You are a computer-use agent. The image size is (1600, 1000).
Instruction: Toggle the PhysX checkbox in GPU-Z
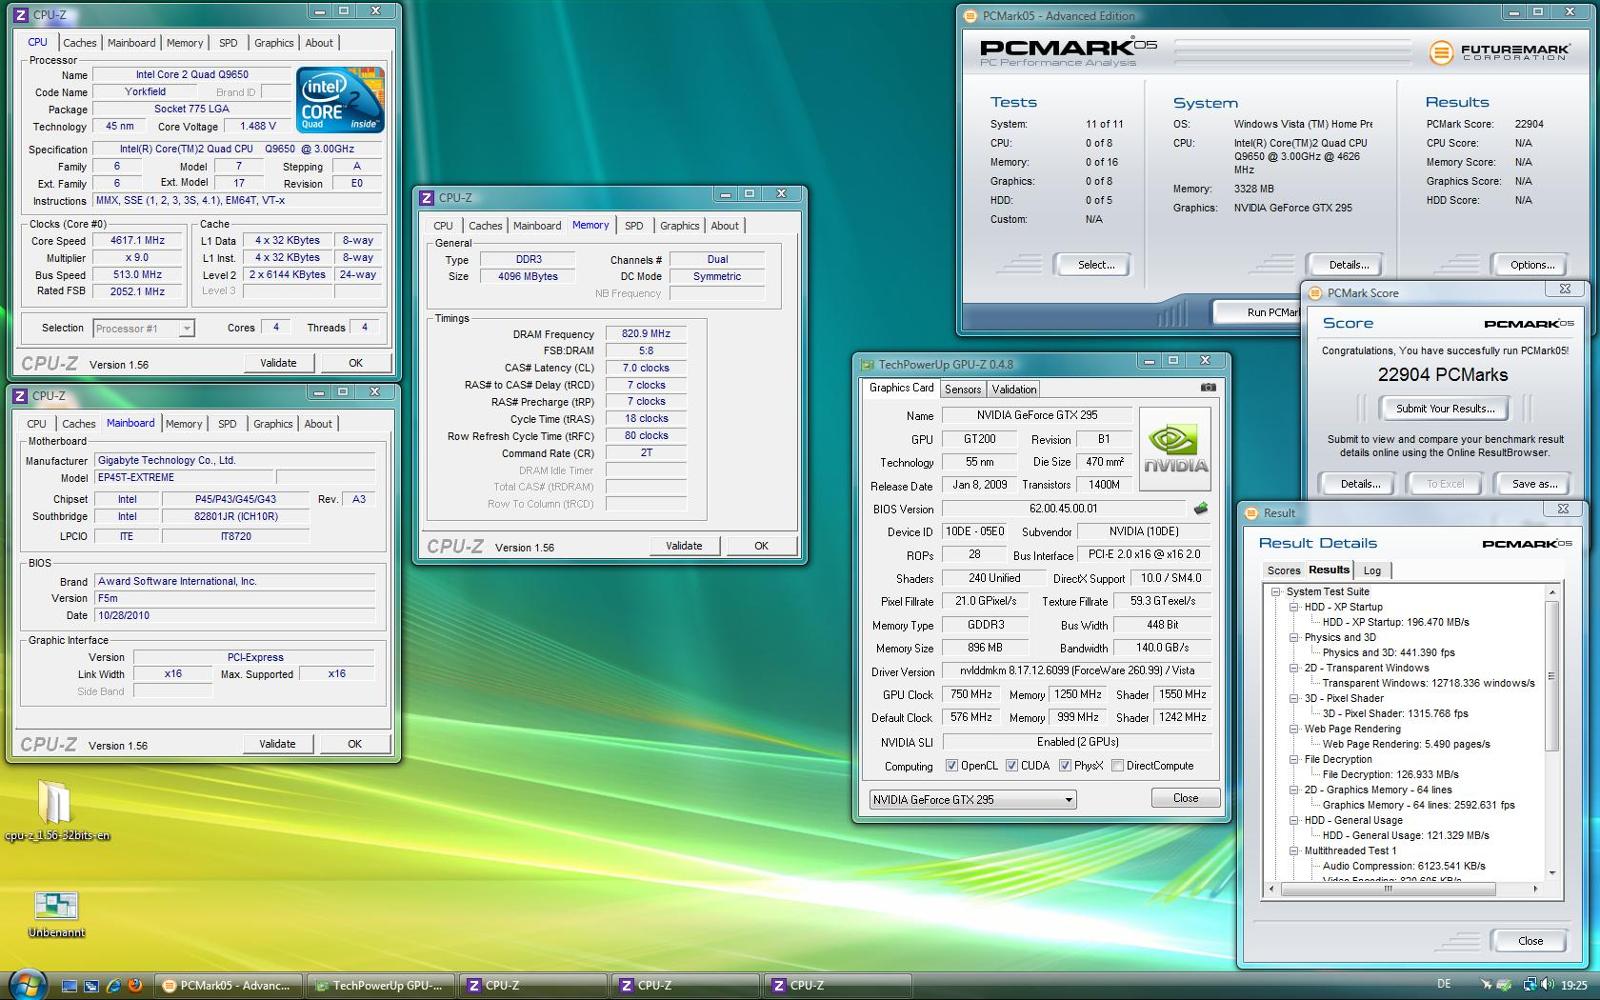coord(1065,766)
